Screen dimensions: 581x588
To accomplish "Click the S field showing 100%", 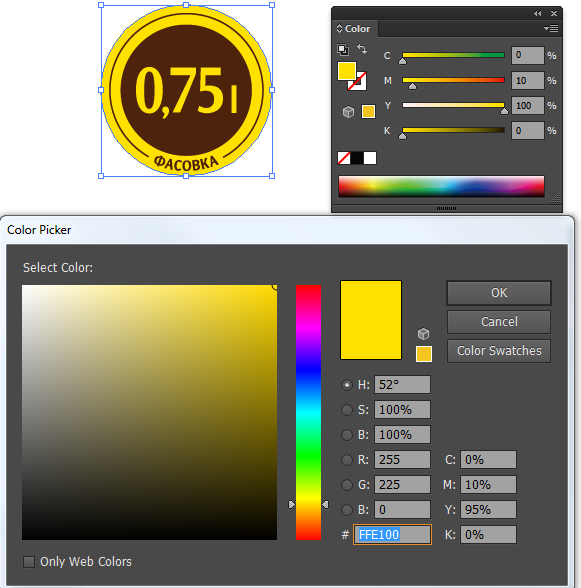I will [x=402, y=410].
